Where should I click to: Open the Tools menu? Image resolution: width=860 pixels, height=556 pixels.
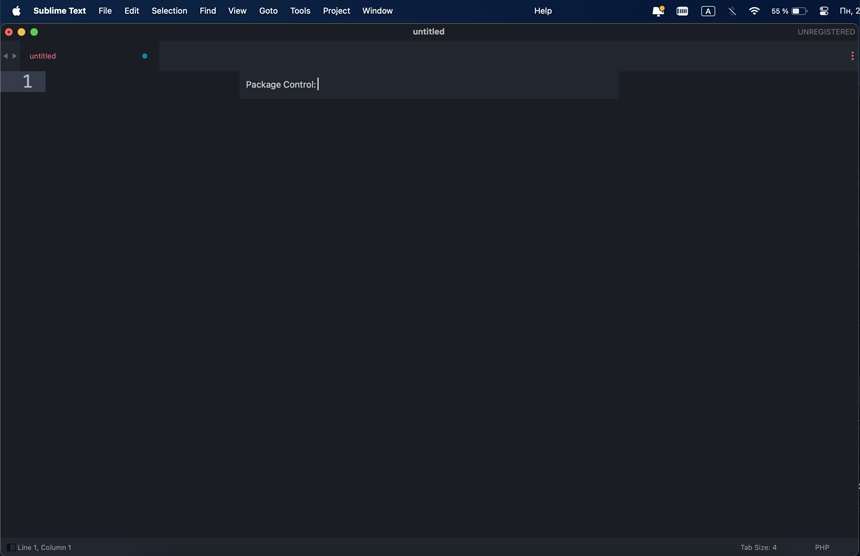click(x=300, y=11)
